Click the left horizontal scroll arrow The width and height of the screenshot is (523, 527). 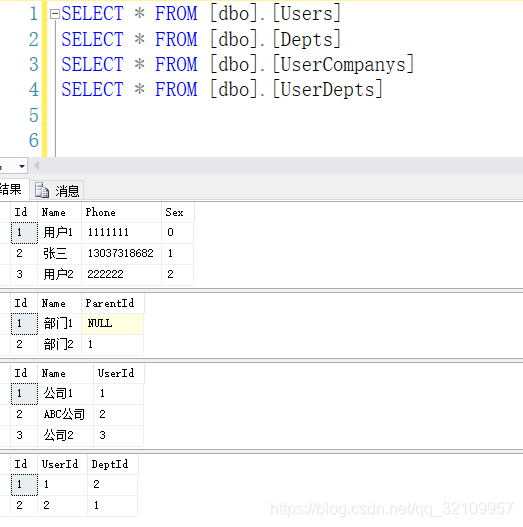point(37,166)
